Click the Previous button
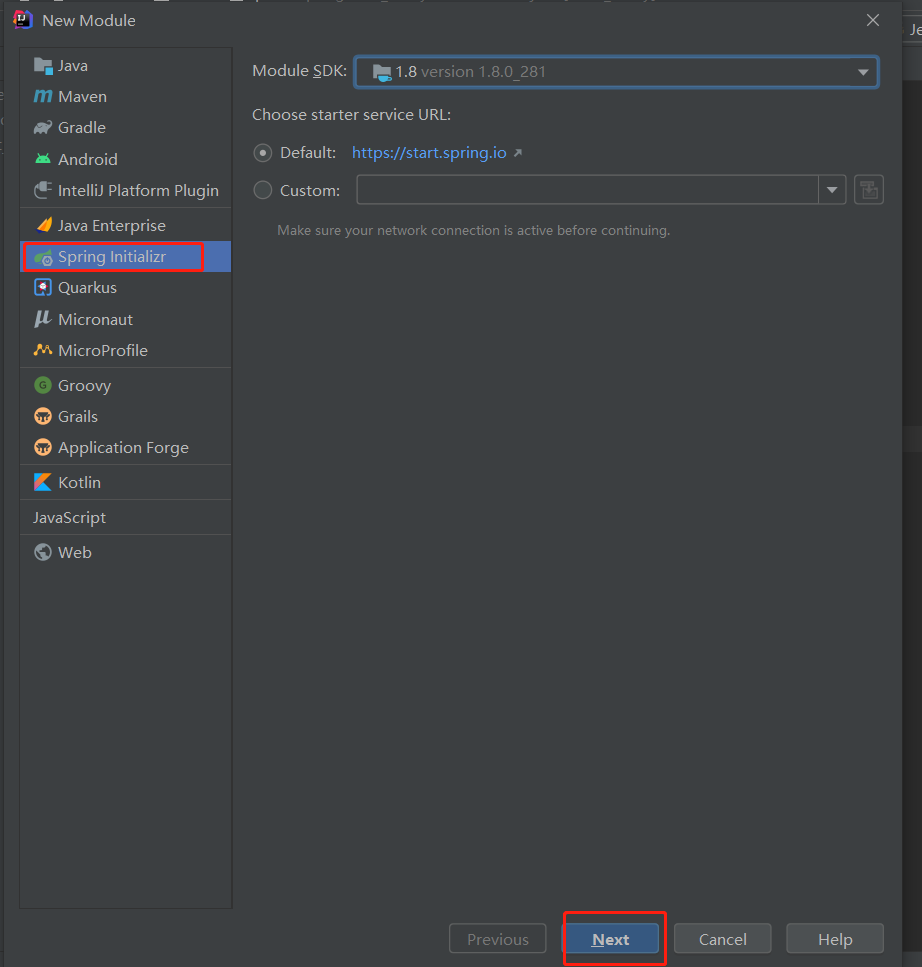 498,939
